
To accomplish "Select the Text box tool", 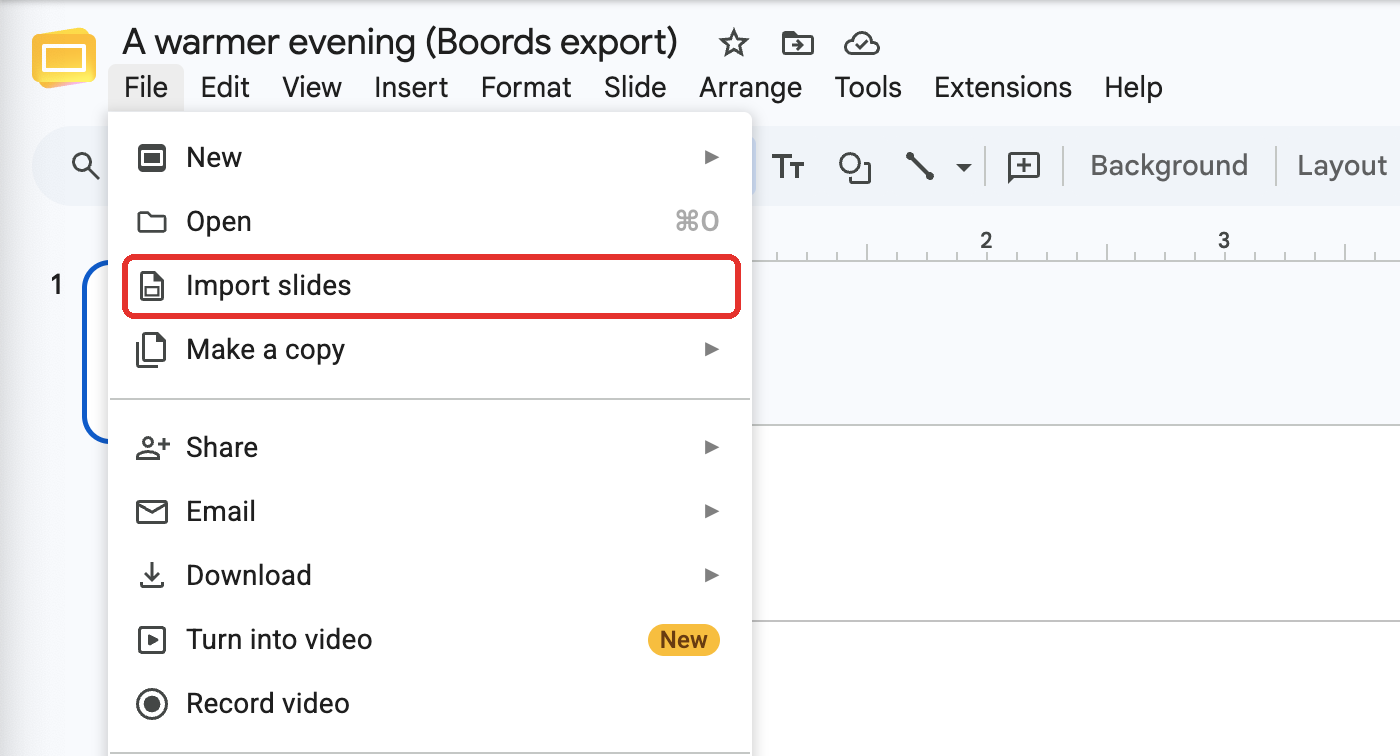I will [x=788, y=166].
